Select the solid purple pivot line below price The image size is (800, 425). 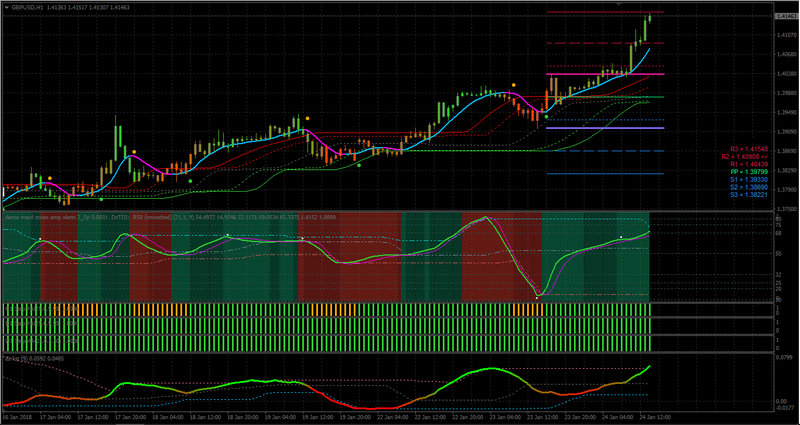click(605, 128)
